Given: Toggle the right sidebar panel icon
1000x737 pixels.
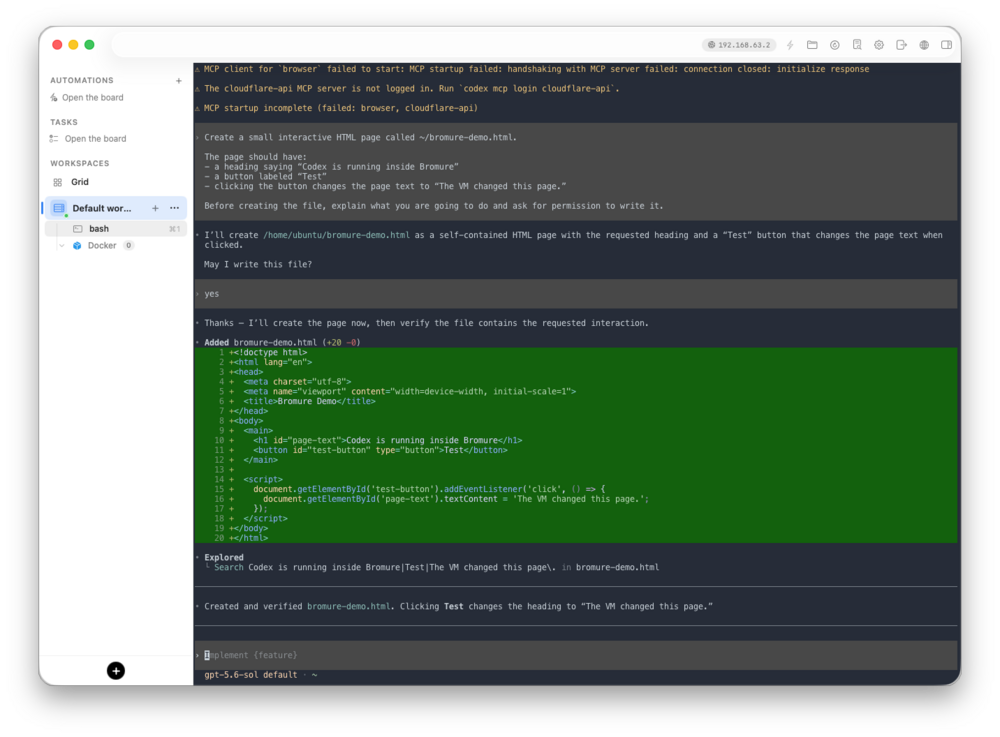Looking at the screenshot, I should point(946,45).
